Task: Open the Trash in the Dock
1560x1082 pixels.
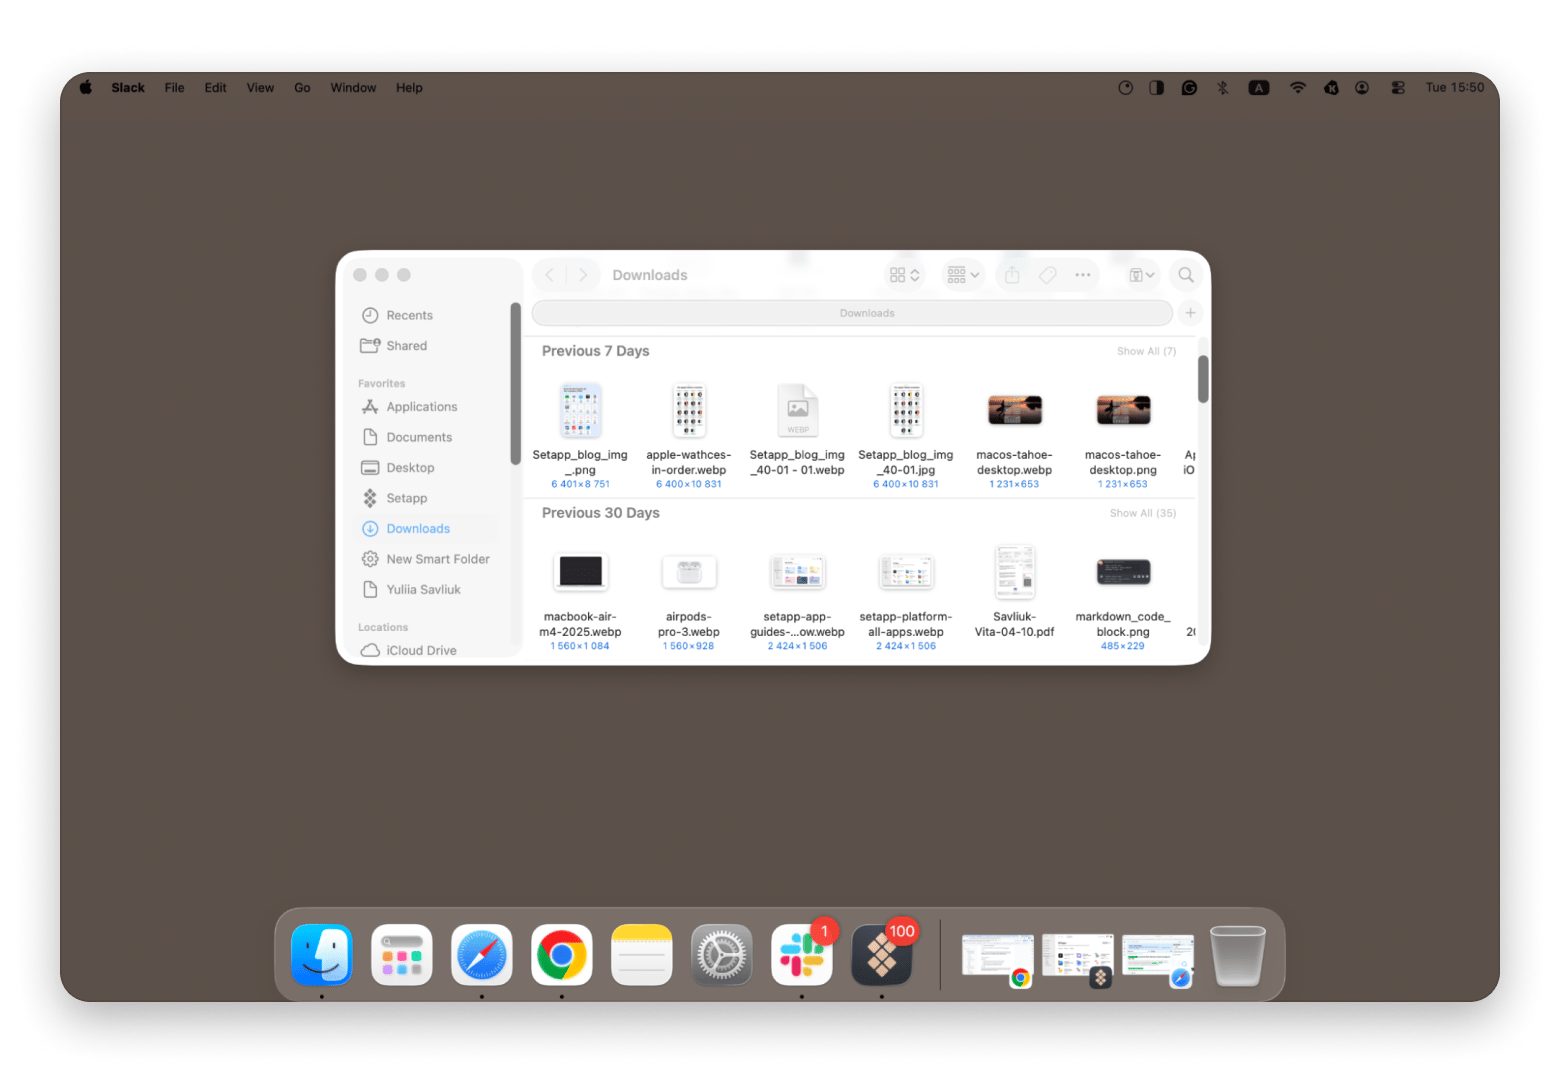Action: (x=1237, y=955)
